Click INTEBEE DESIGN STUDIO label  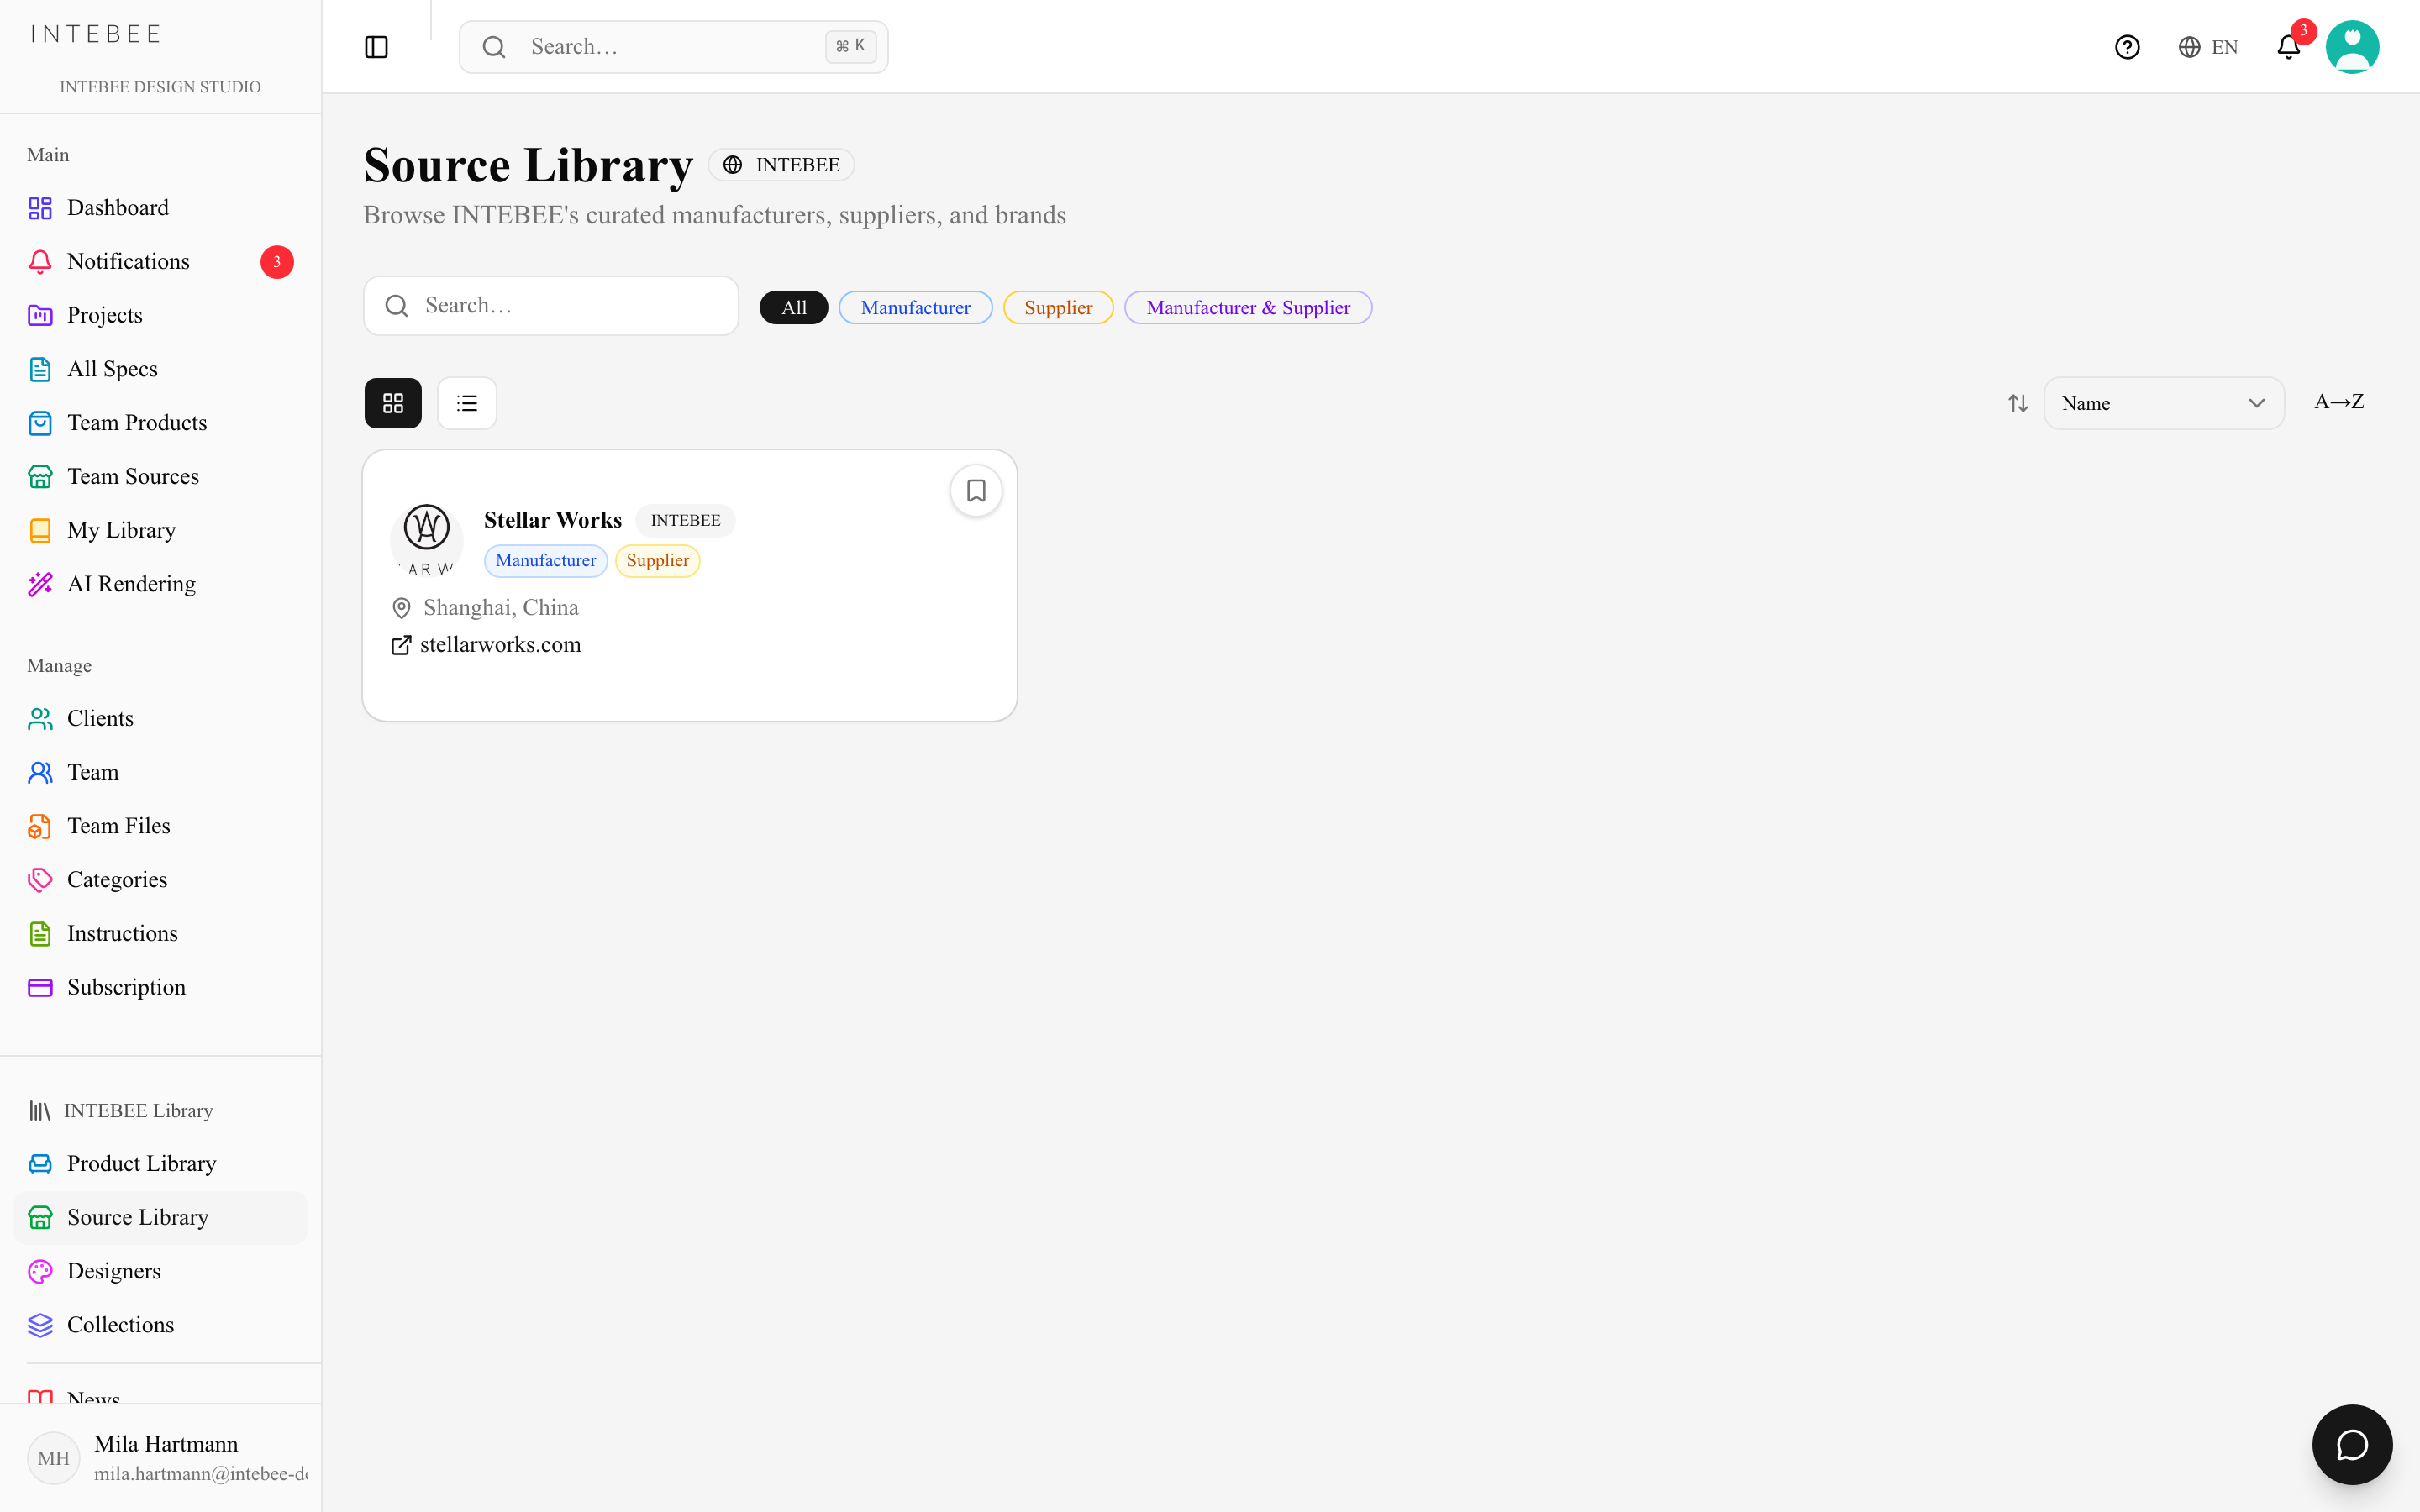coord(160,87)
